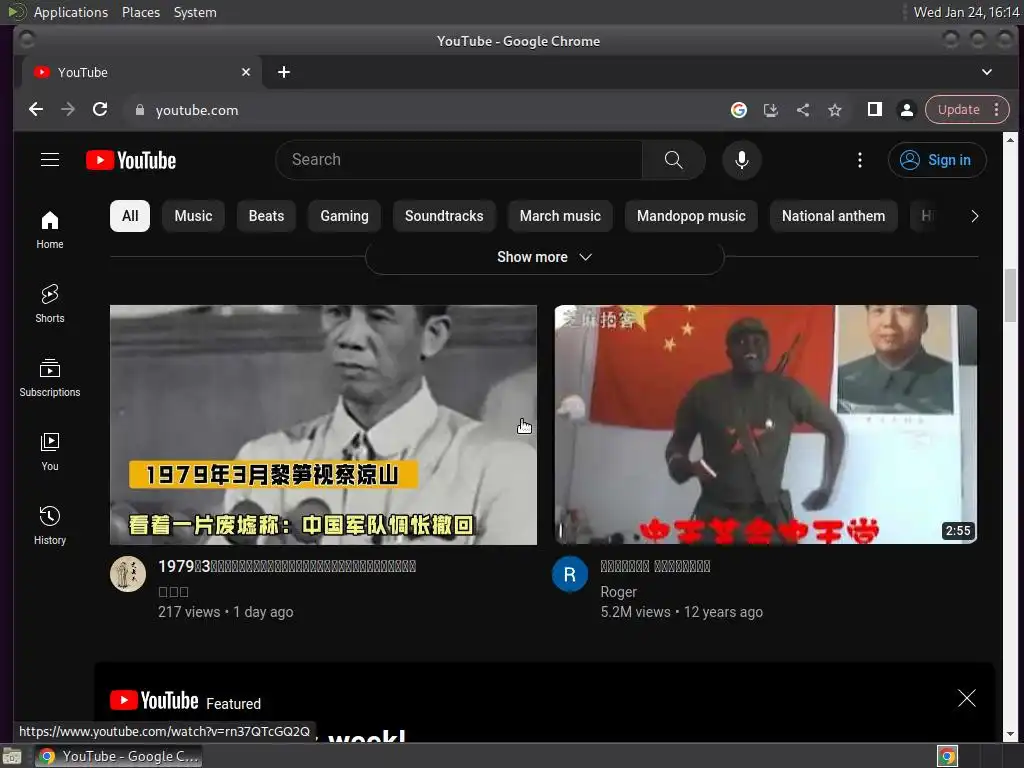Go back with the browser back arrow
The width and height of the screenshot is (1024, 768).
click(x=36, y=110)
